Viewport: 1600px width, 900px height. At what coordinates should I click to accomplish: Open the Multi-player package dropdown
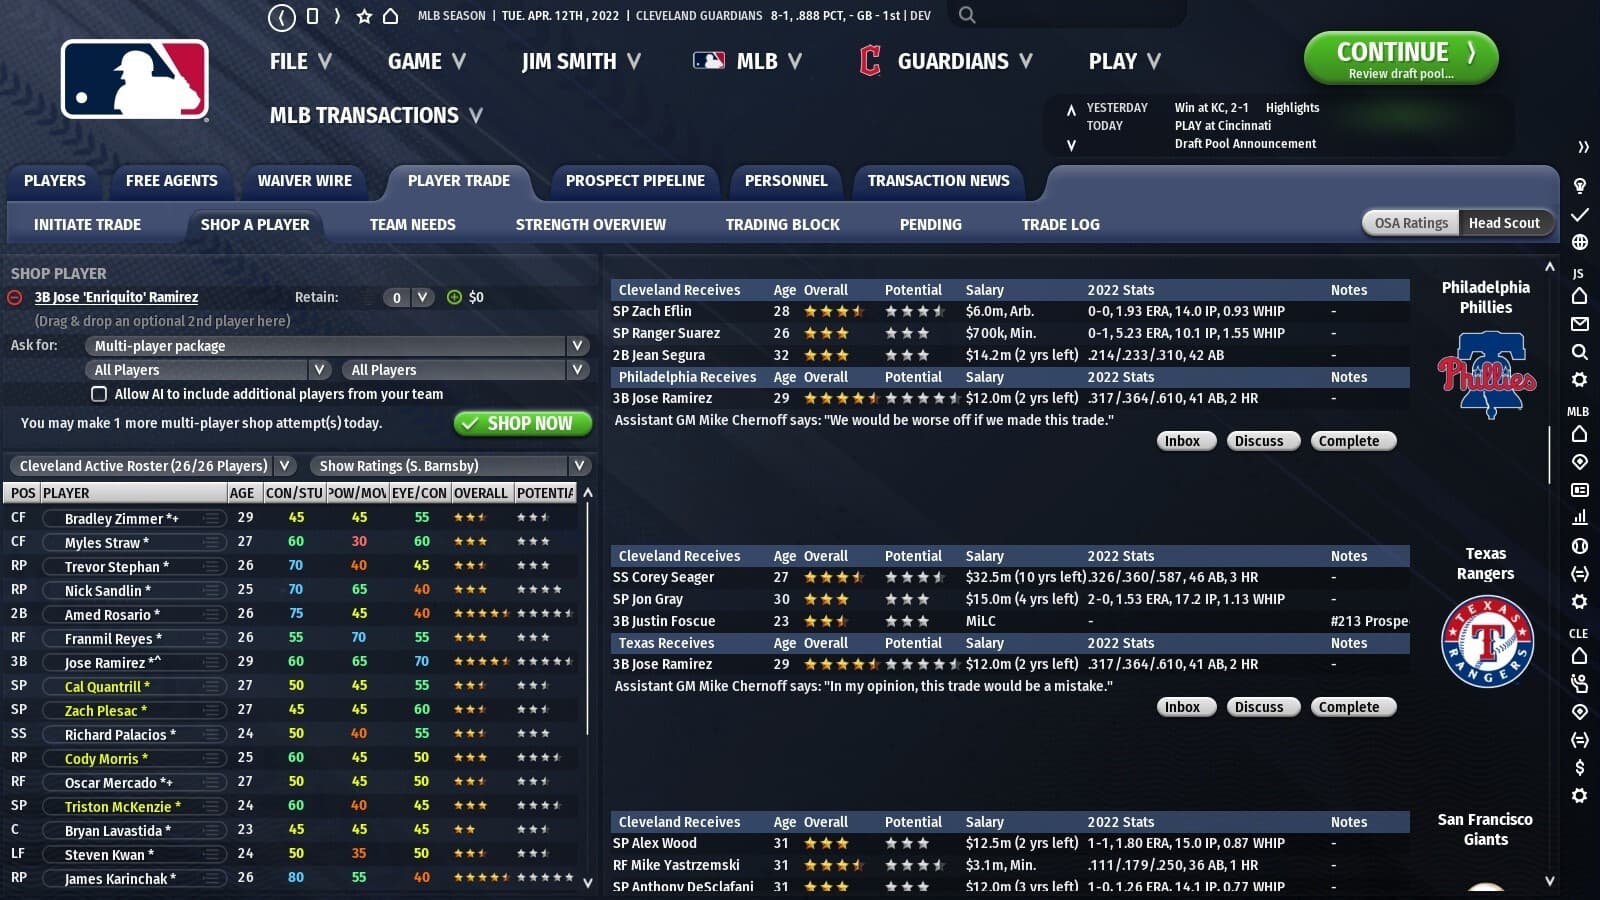point(336,345)
